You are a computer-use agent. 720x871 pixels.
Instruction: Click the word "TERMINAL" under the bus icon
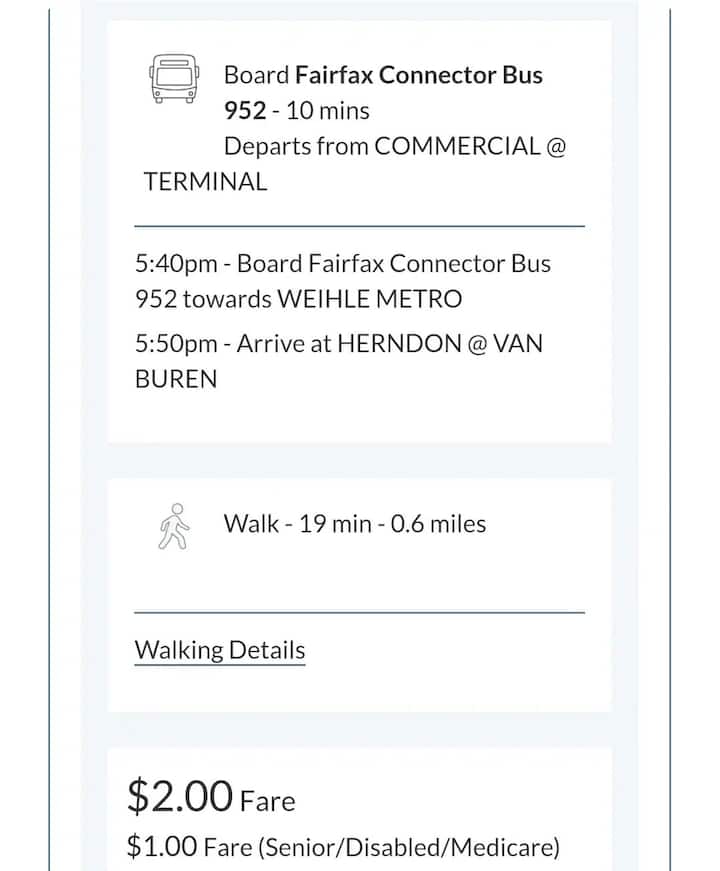206,182
